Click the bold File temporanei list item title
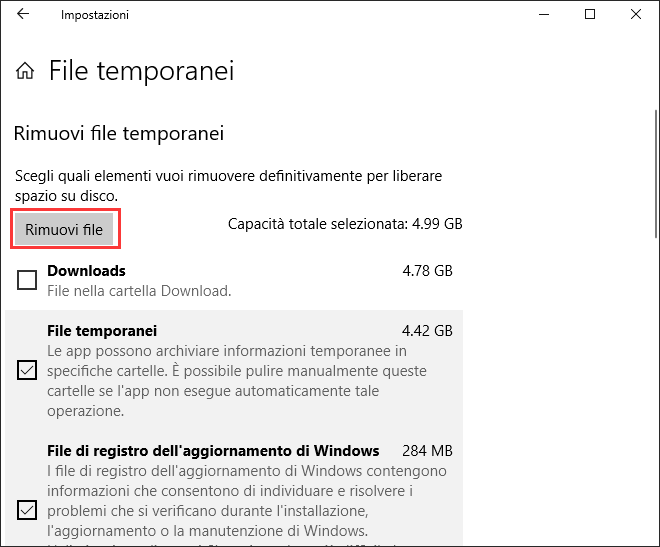 click(x=102, y=331)
